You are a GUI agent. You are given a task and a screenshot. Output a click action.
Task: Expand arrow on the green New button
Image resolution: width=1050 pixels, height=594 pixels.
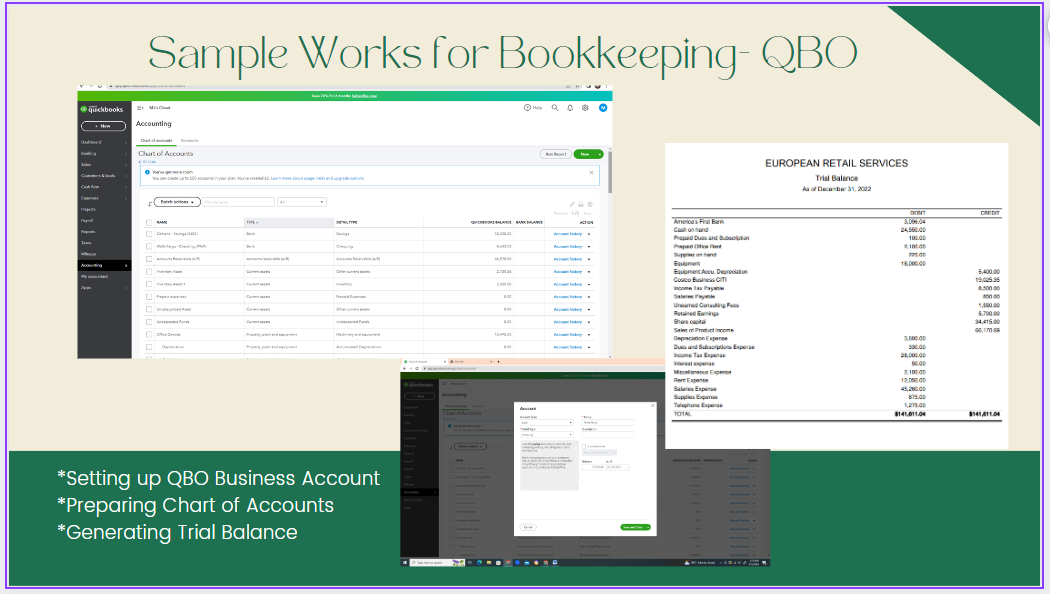(x=599, y=154)
